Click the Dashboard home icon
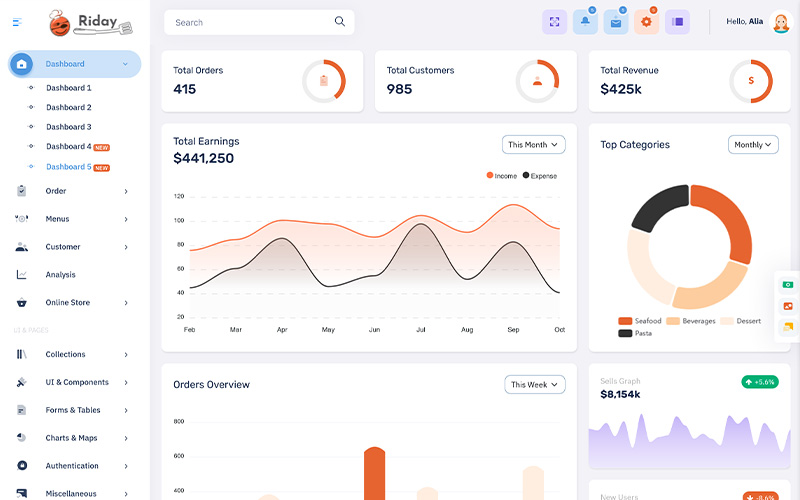The width and height of the screenshot is (800, 500). [21, 64]
